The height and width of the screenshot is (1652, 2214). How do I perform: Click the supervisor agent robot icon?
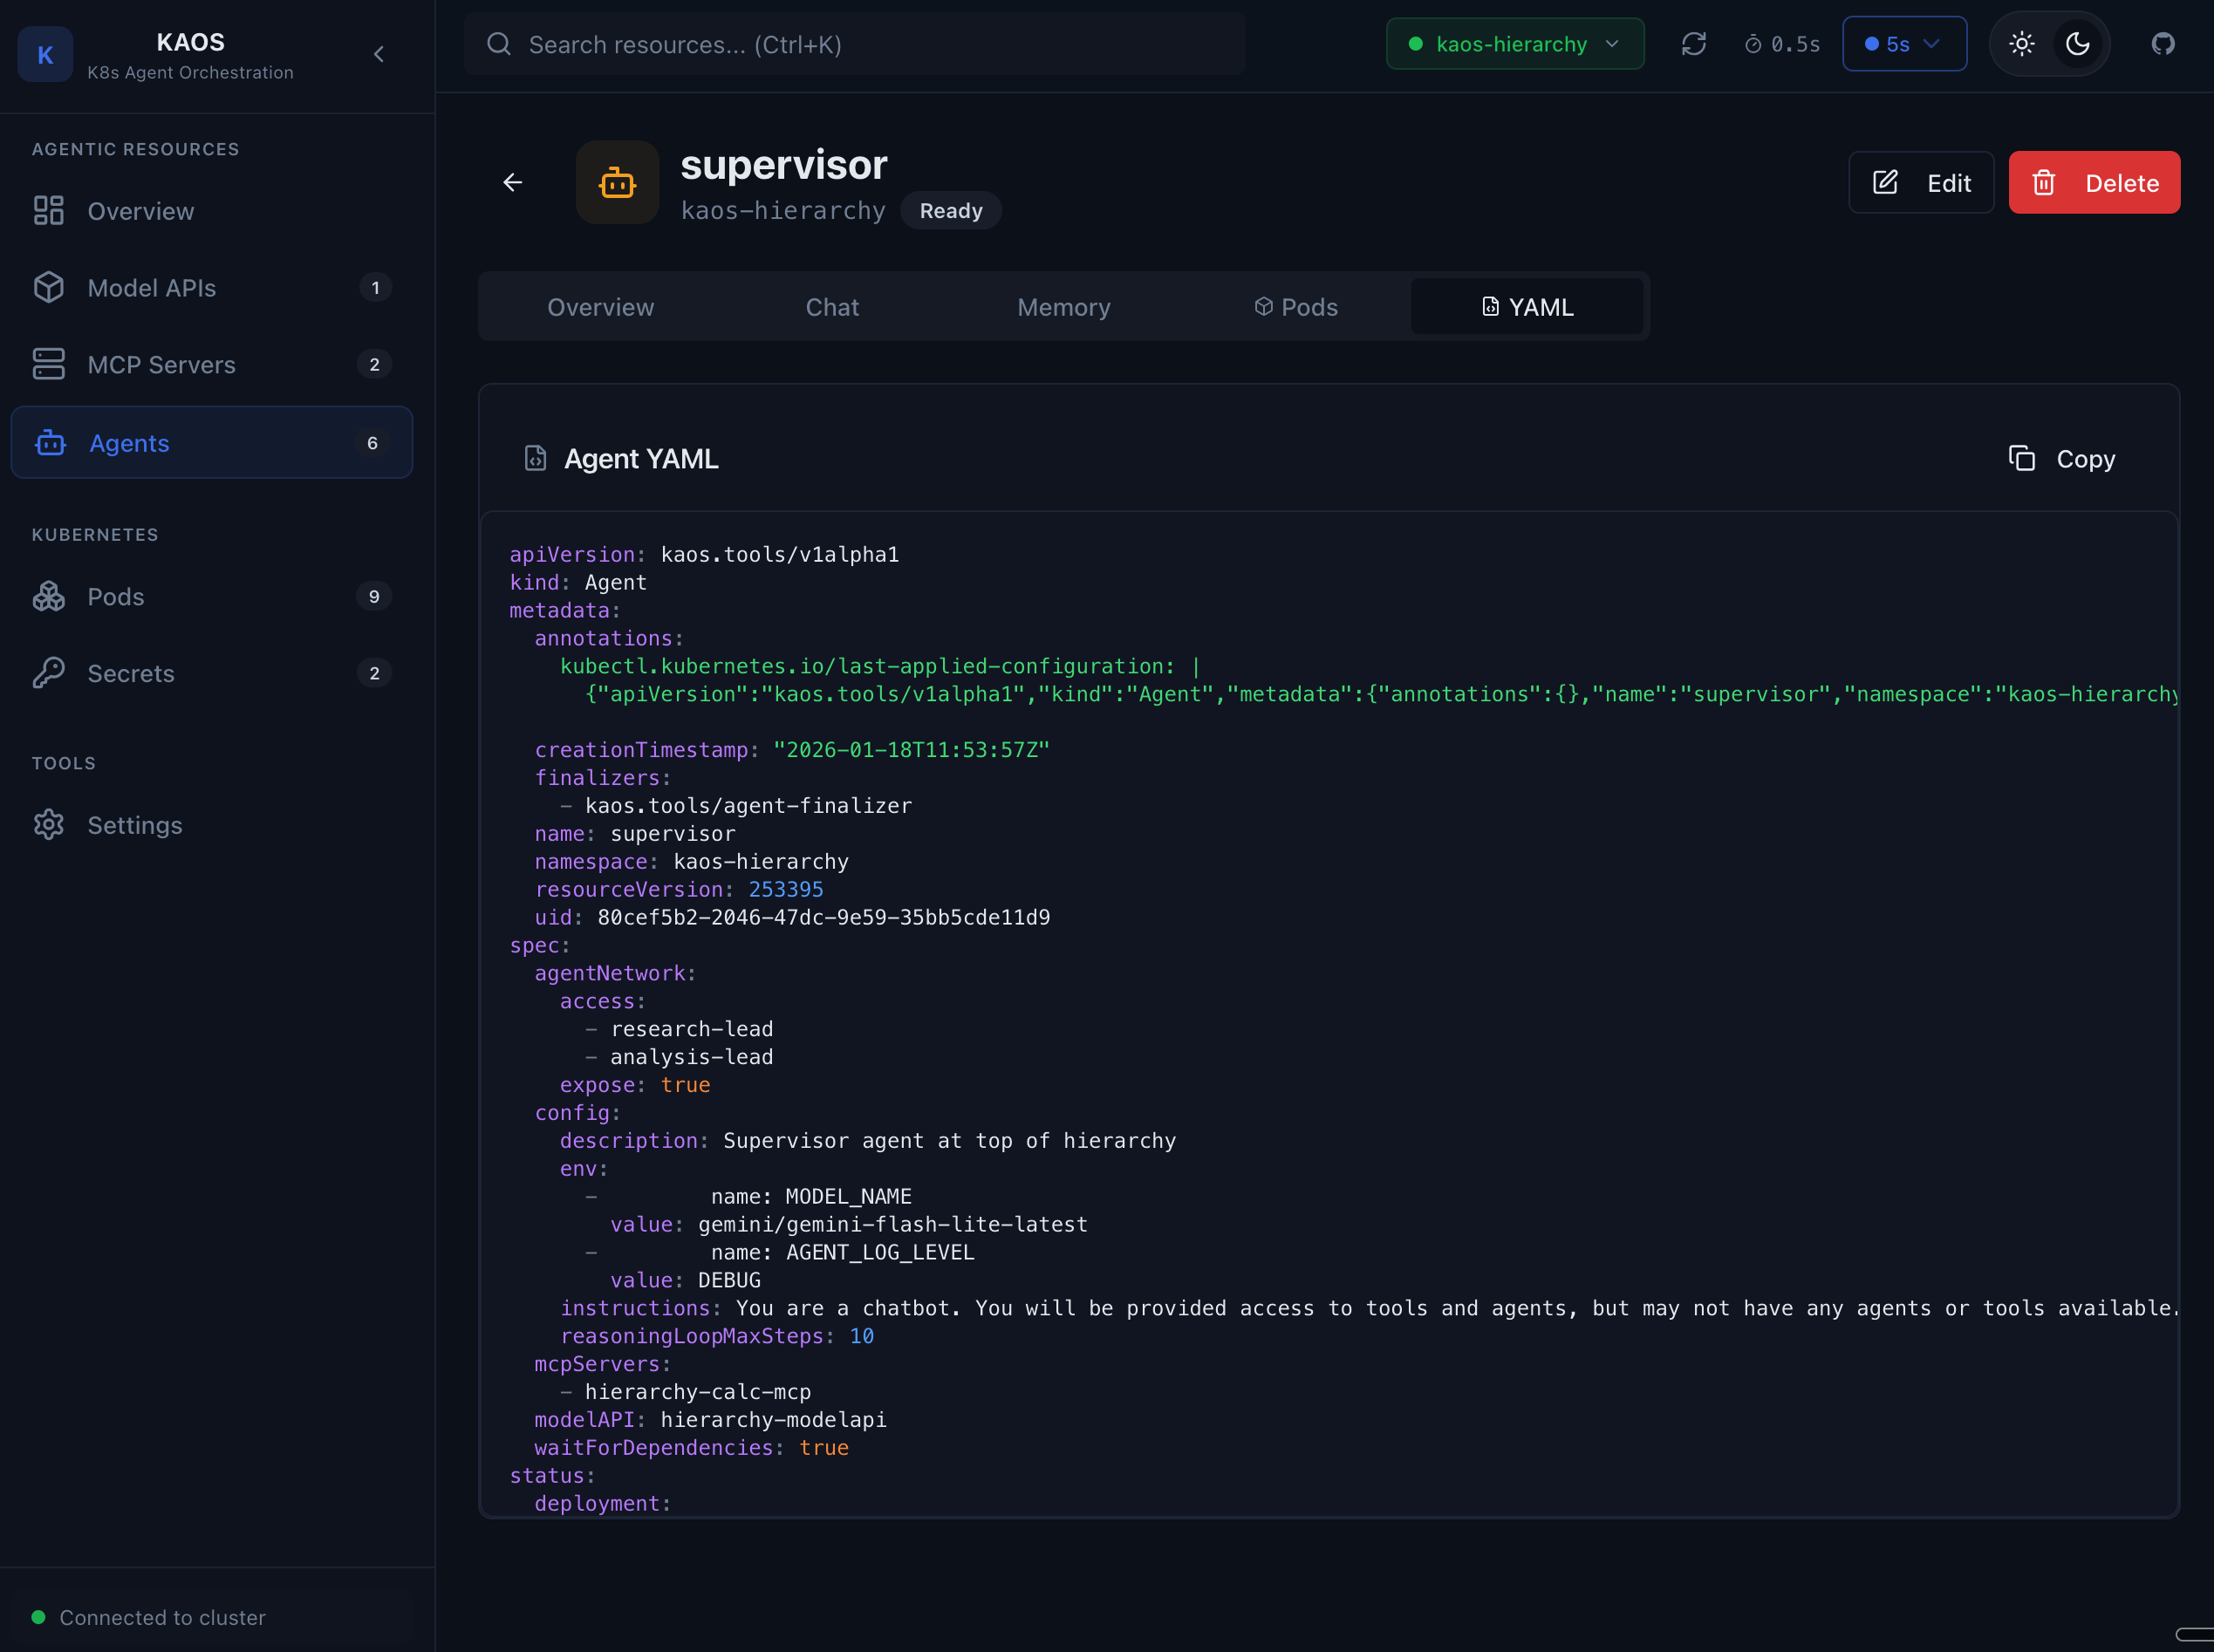[x=617, y=182]
